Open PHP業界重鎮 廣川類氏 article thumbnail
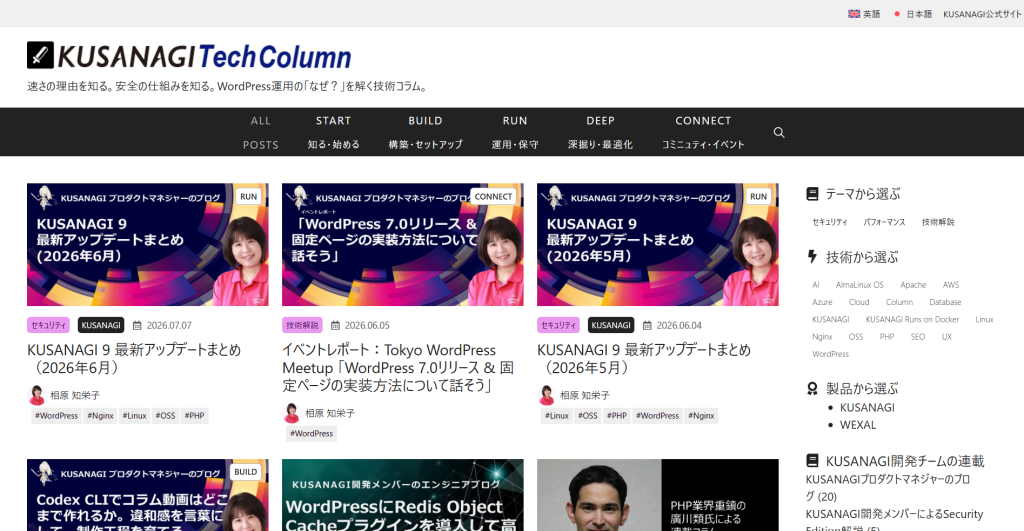This screenshot has height=531, width=1024. (658, 495)
